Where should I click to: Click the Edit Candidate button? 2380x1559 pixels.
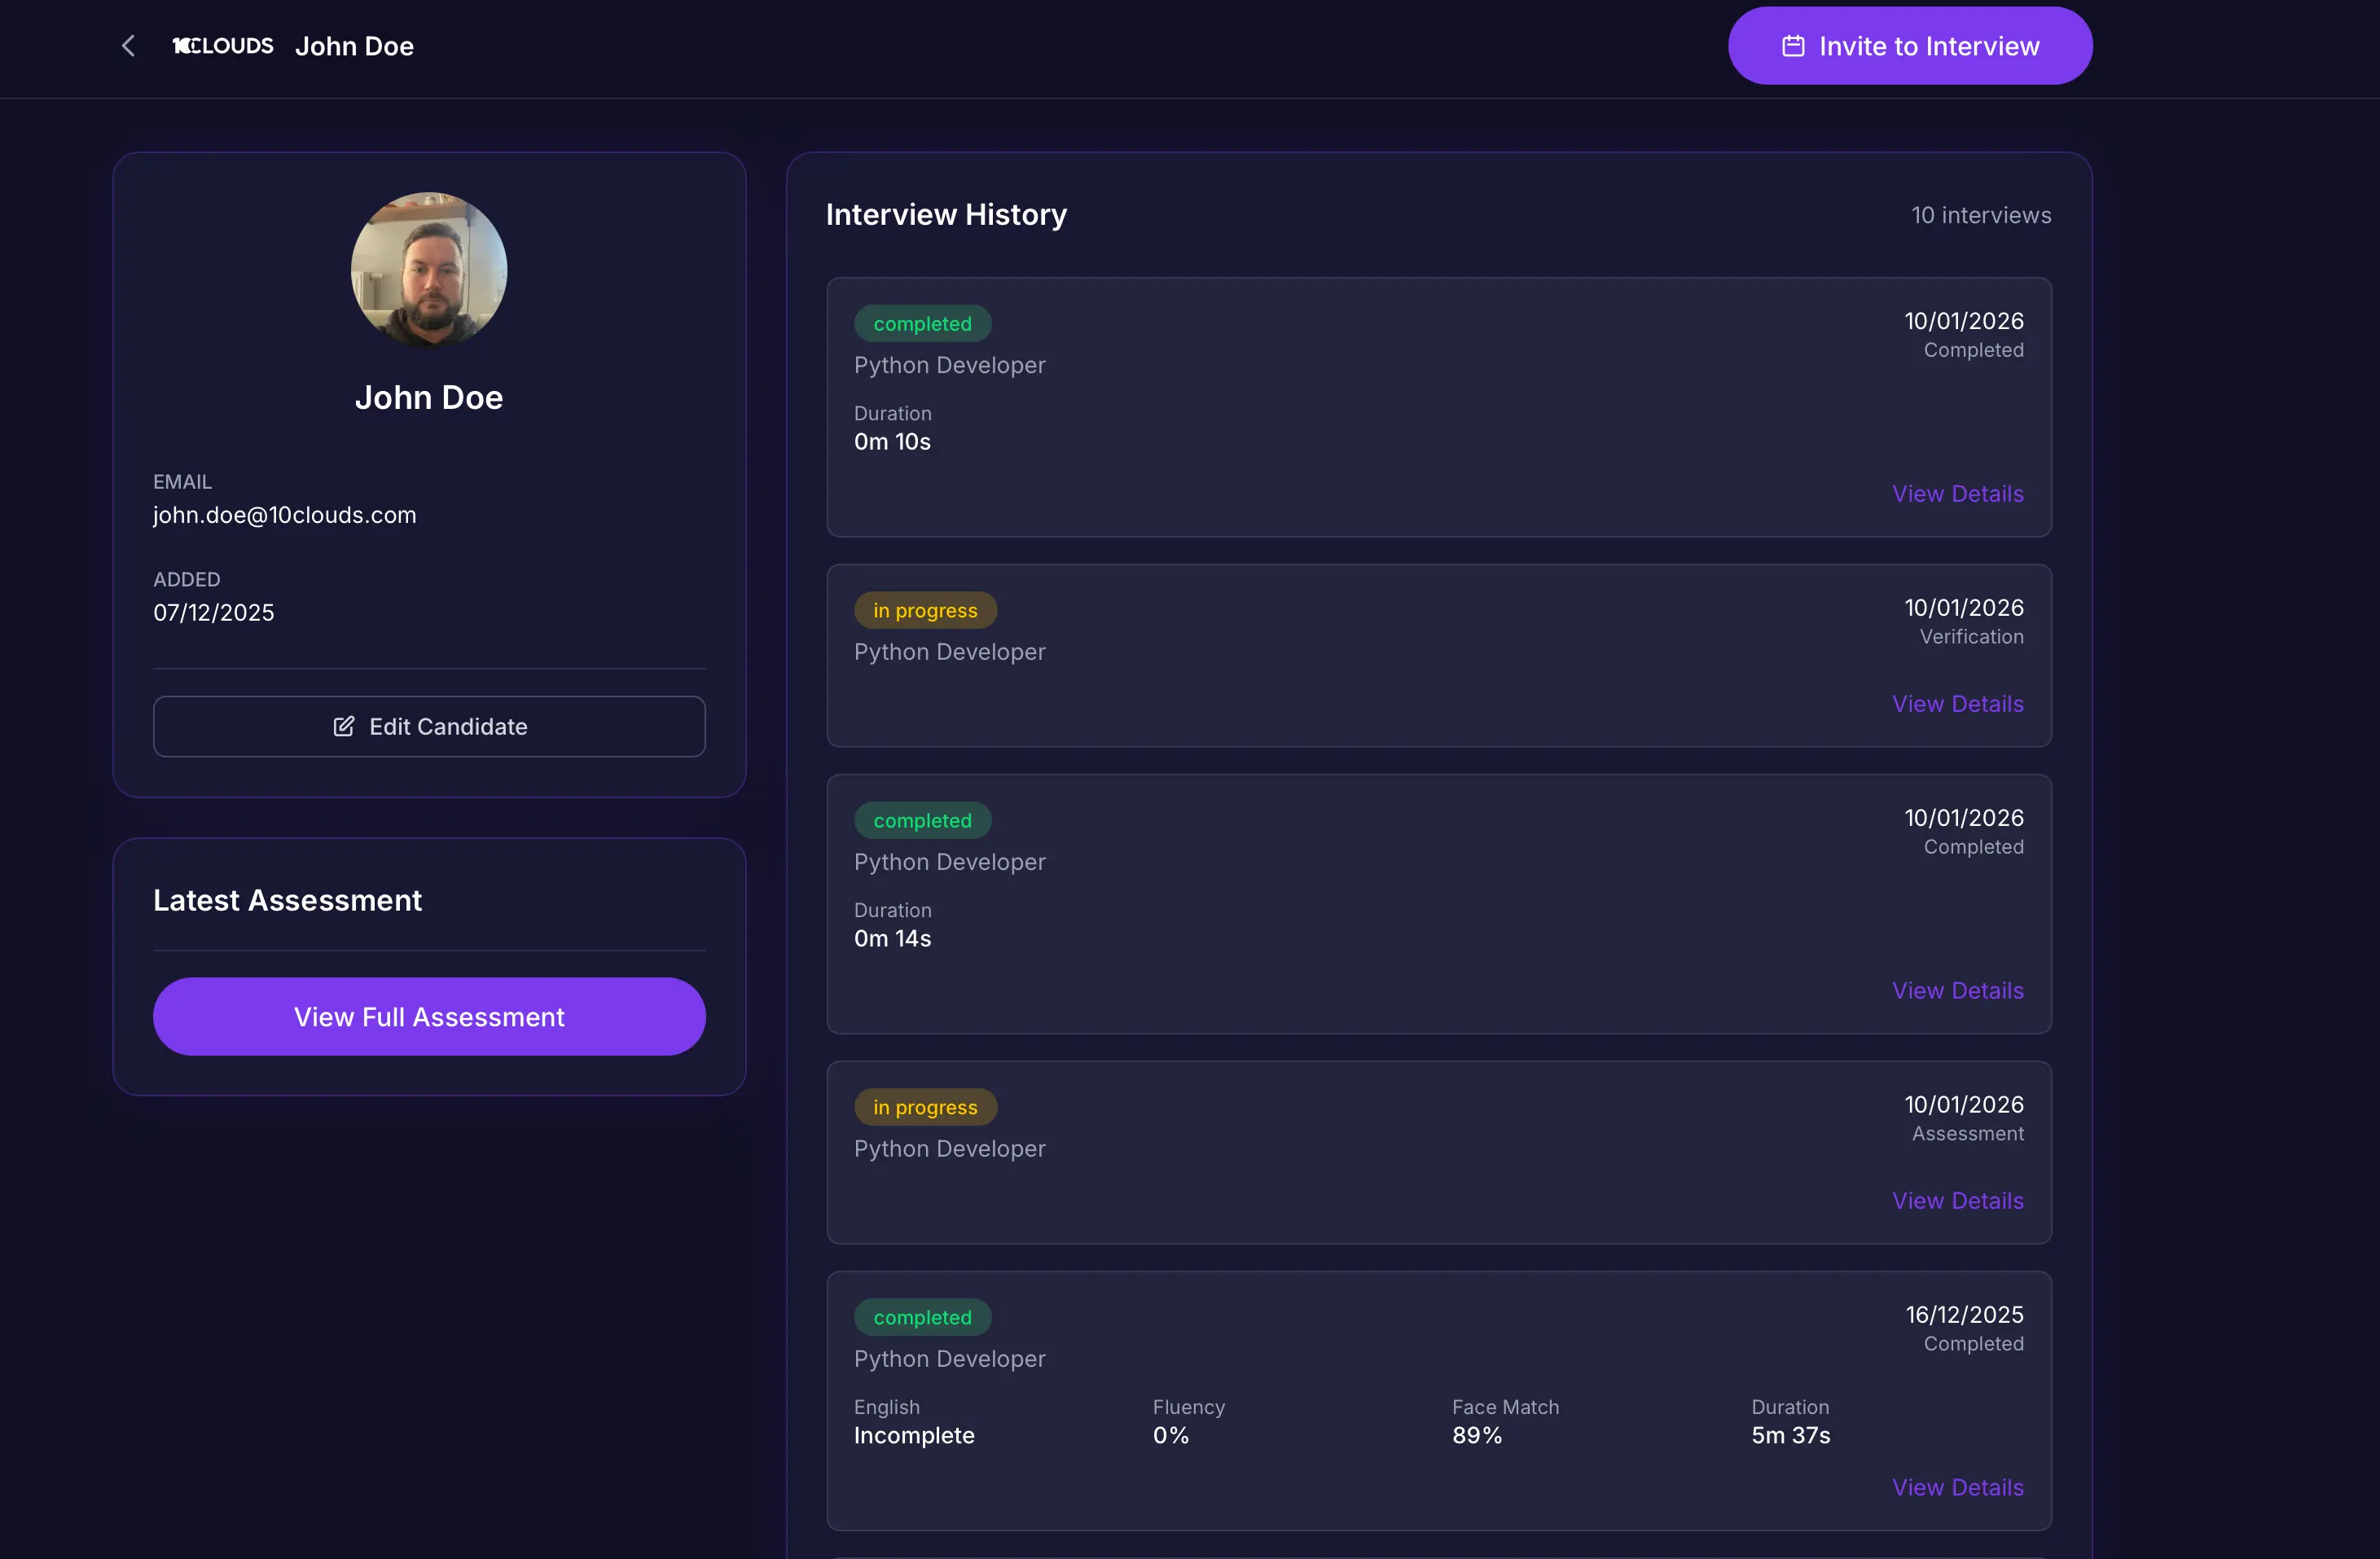tap(429, 727)
